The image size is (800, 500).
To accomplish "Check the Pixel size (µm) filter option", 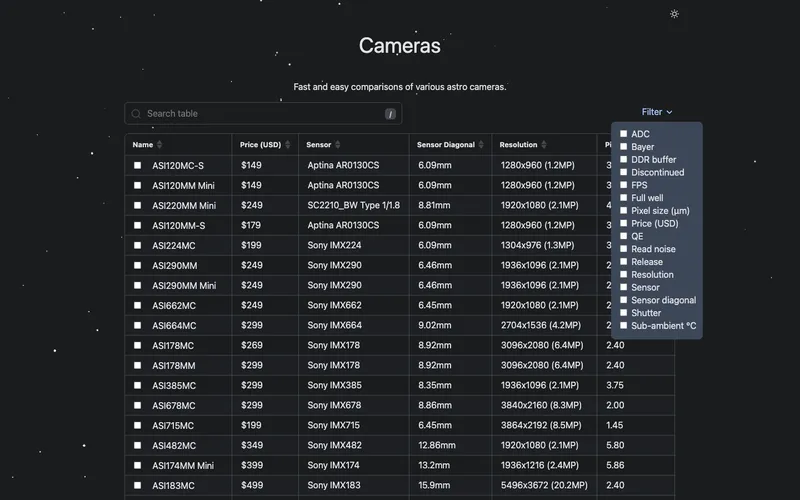I will click(x=623, y=210).
